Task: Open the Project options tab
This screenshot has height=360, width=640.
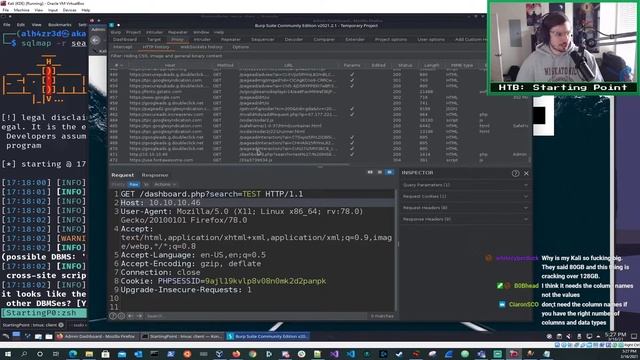Action: [391, 40]
